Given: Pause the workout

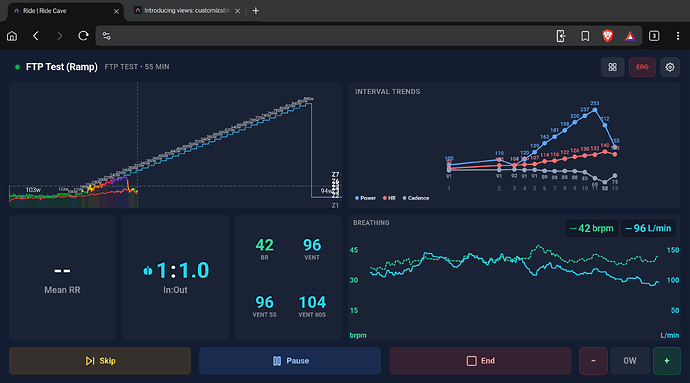Looking at the screenshot, I should click(x=290, y=361).
